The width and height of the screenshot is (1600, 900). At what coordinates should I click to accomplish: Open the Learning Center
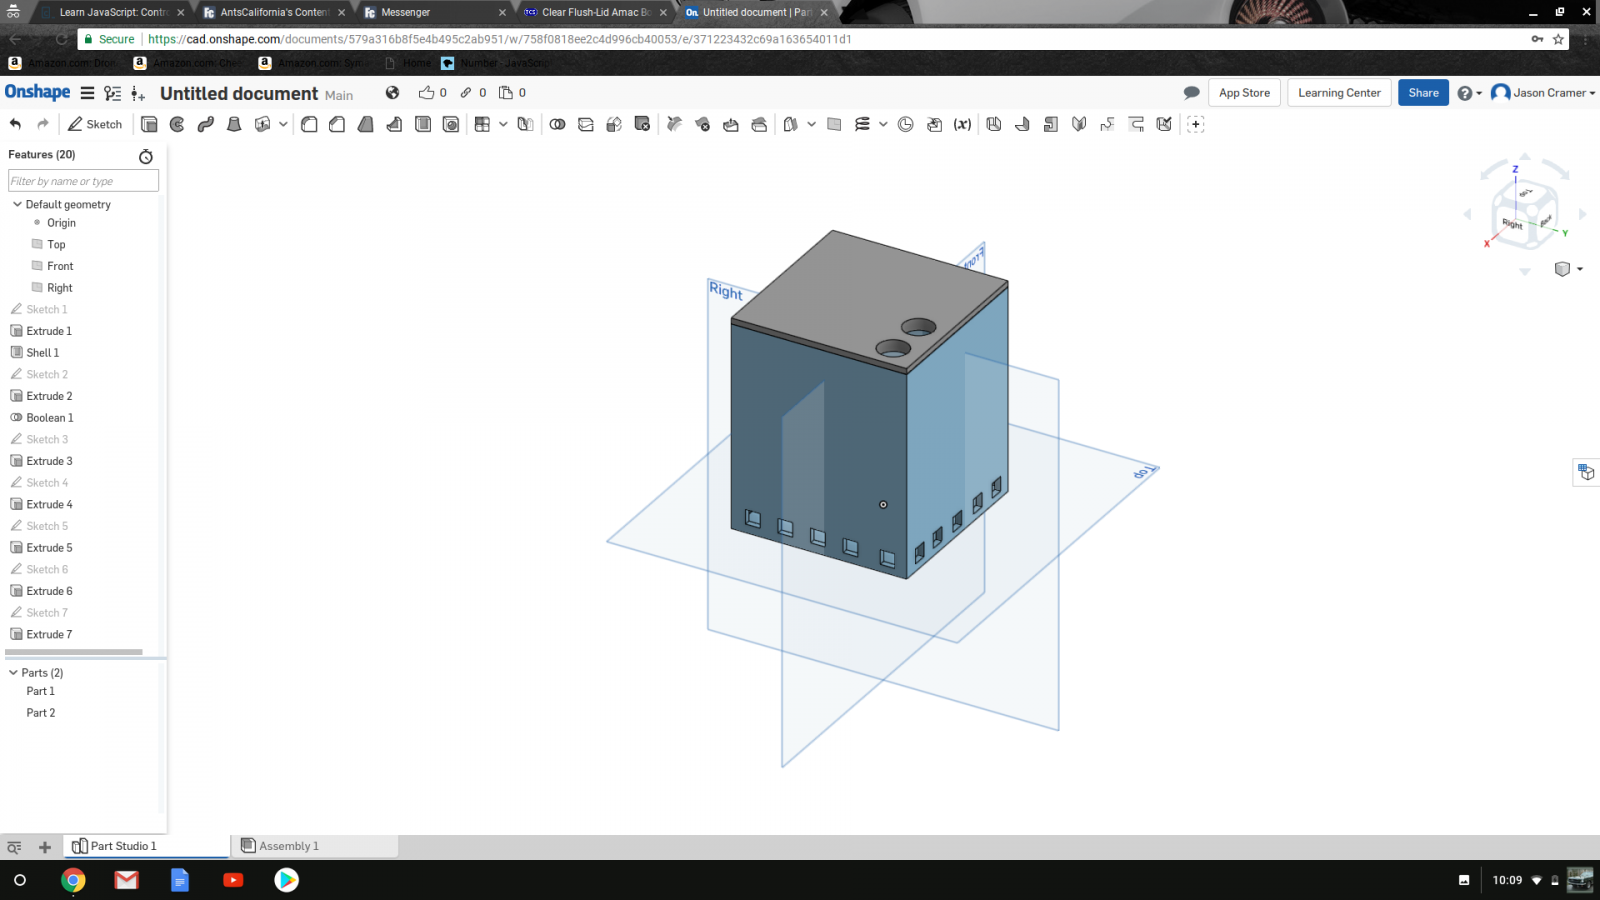tap(1339, 93)
